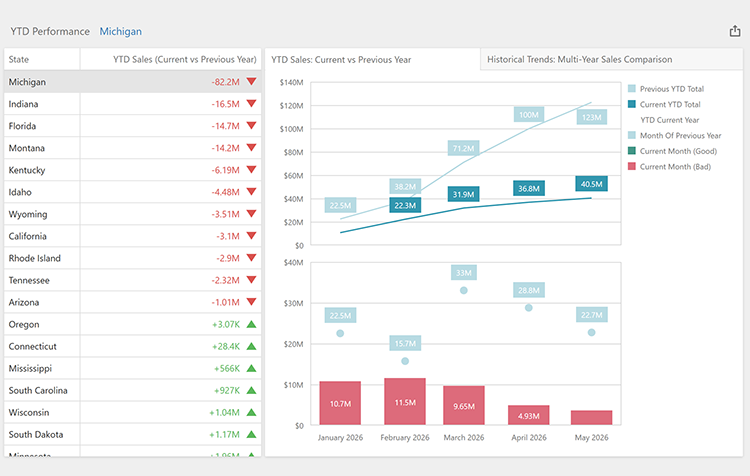Image resolution: width=750 pixels, height=476 pixels.
Task: Click green up arrow in Mississippi row
Action: (252, 368)
